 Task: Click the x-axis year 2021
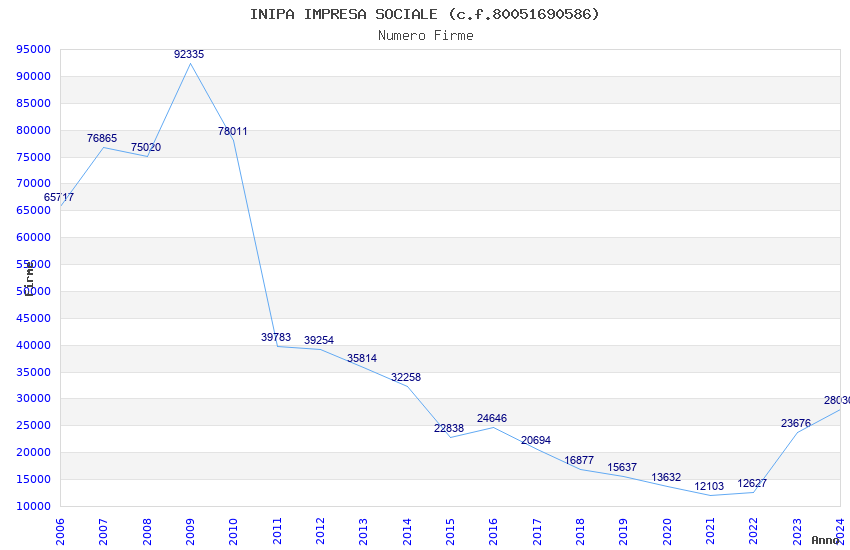click(711, 531)
